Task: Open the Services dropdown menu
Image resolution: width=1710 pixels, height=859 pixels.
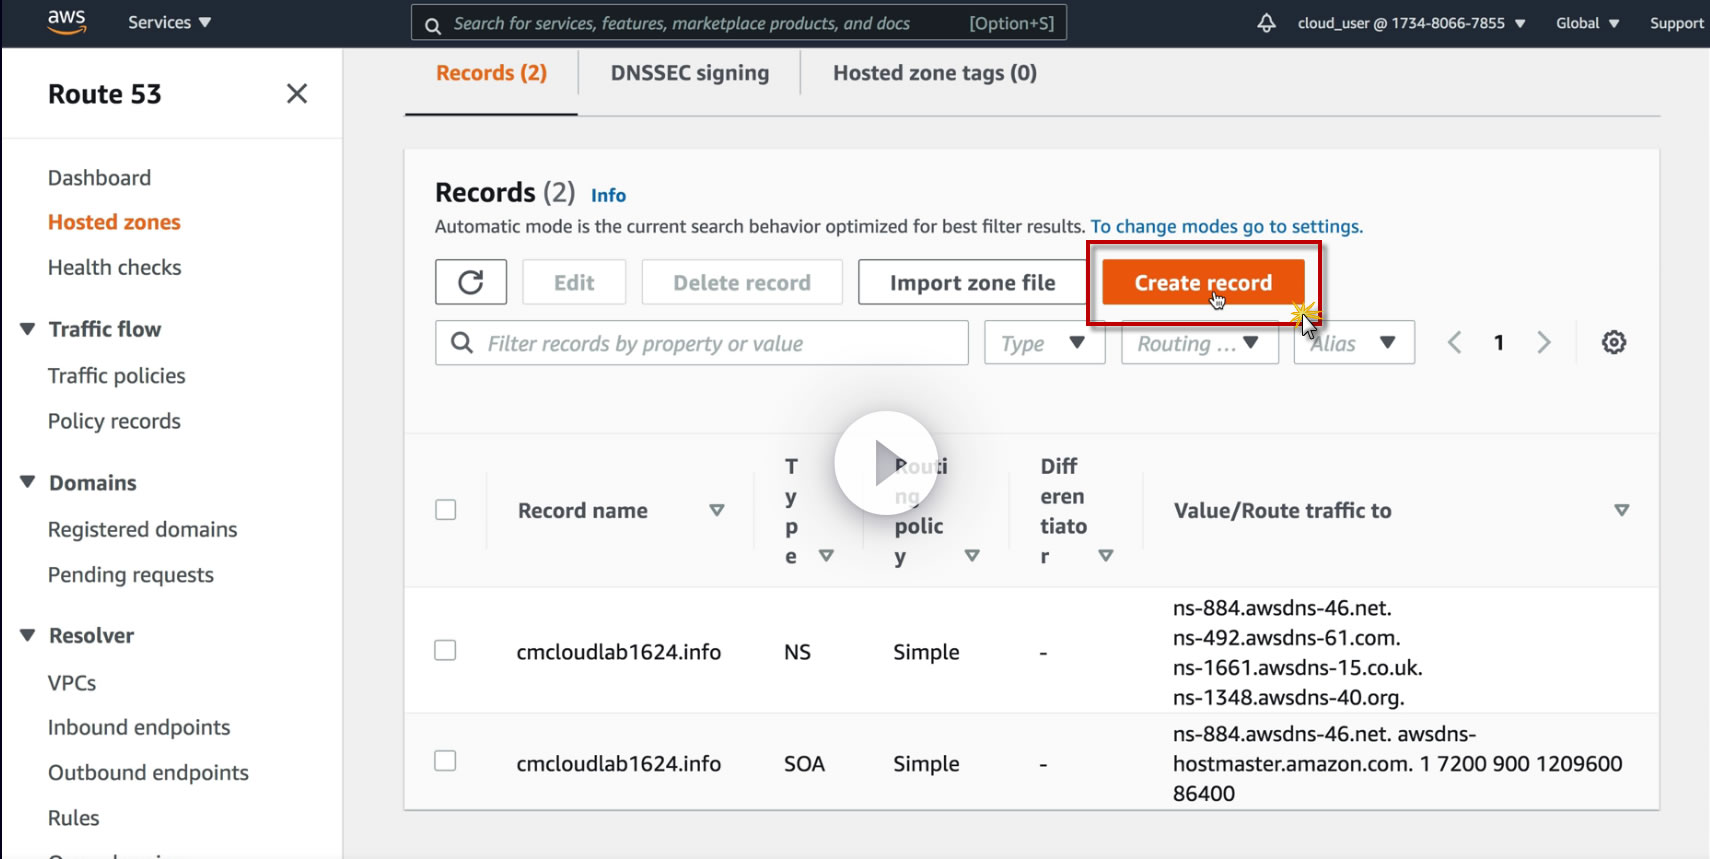Action: click(169, 22)
